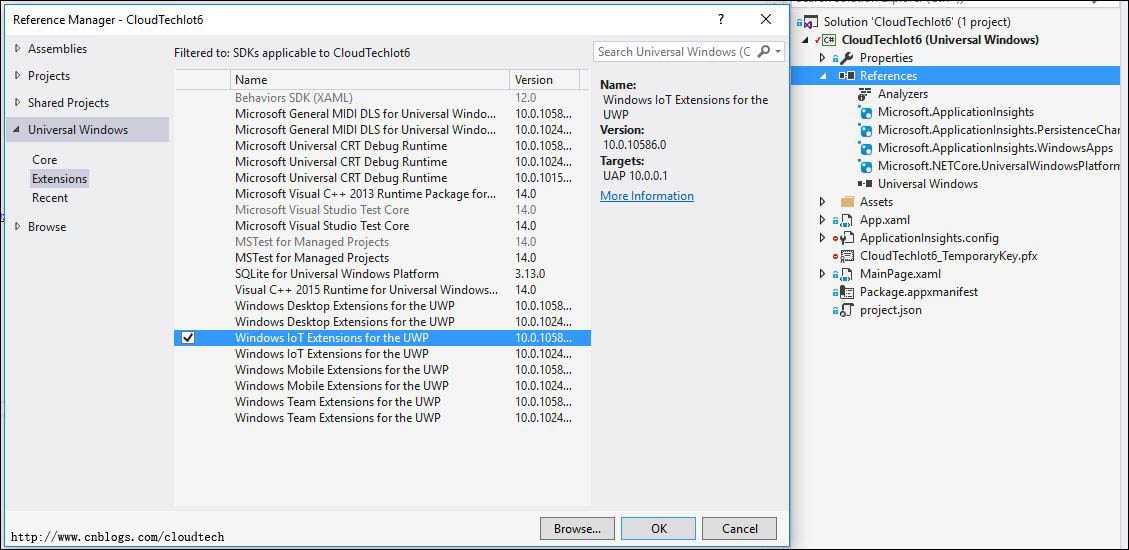
Task: Select Extensions under Universal Windows
Action: (60, 179)
